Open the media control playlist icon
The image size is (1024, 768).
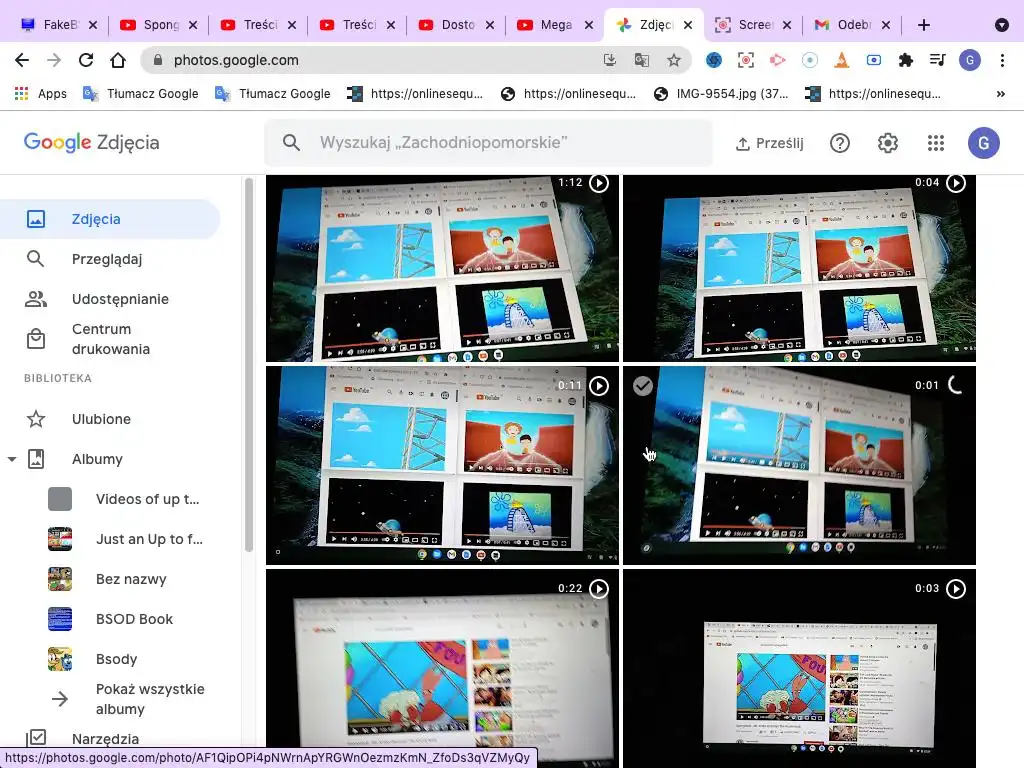click(937, 60)
